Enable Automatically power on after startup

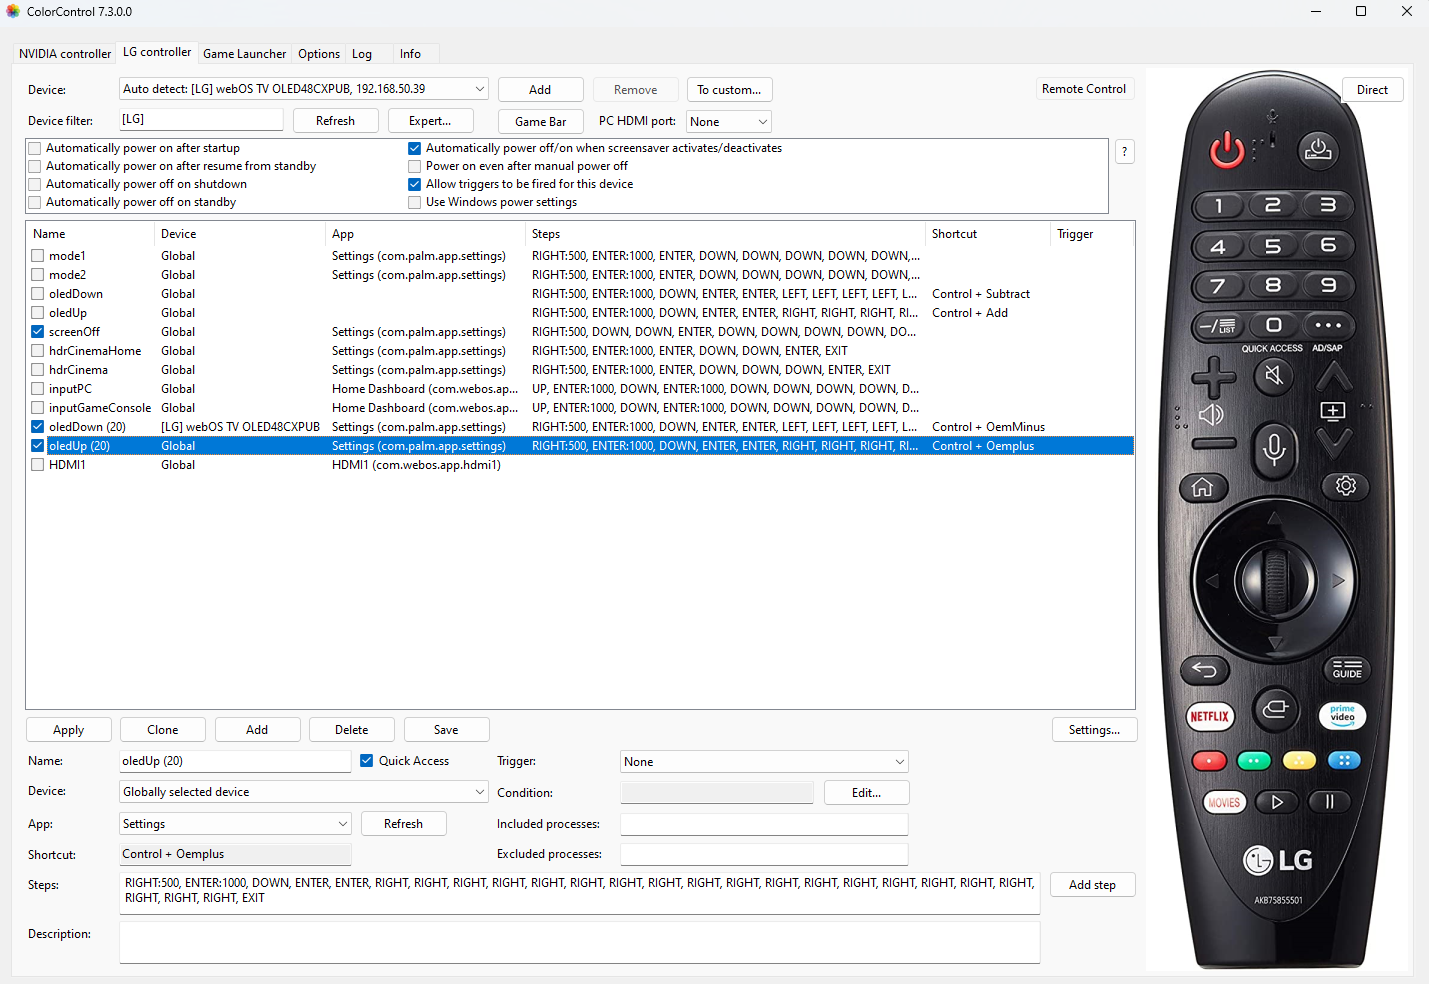(36, 148)
